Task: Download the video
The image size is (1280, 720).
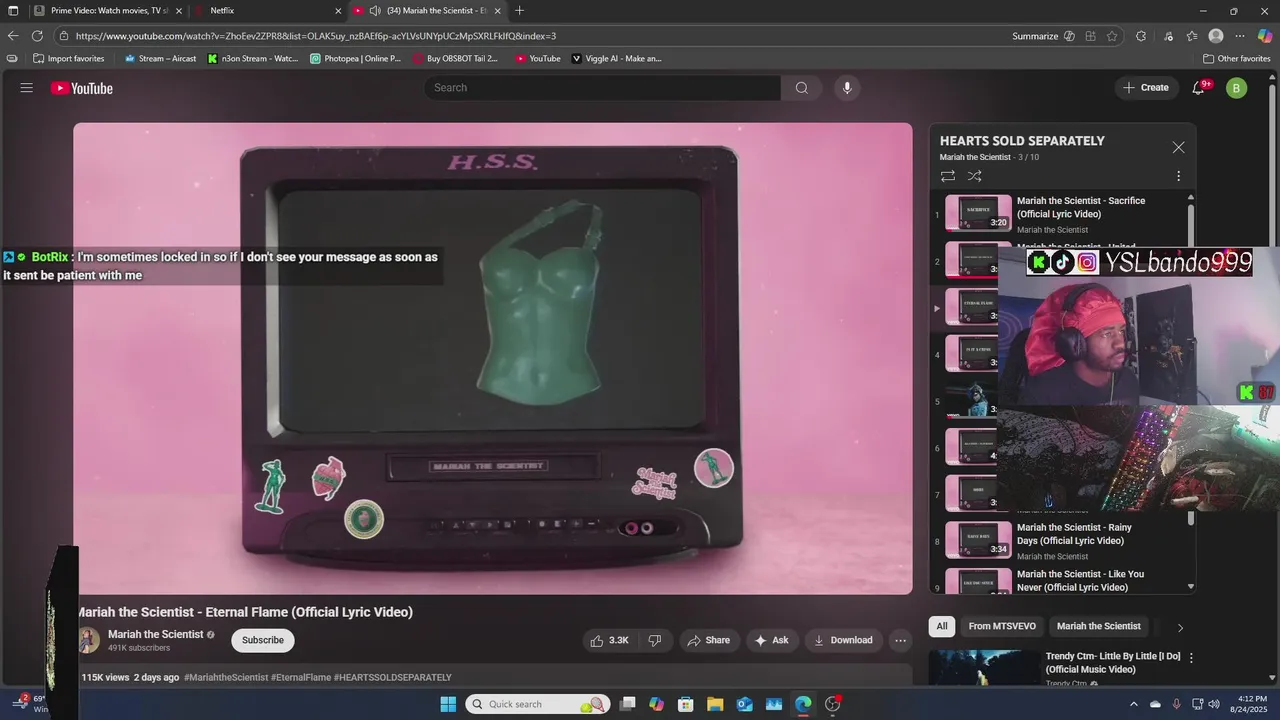Action: 843,640
